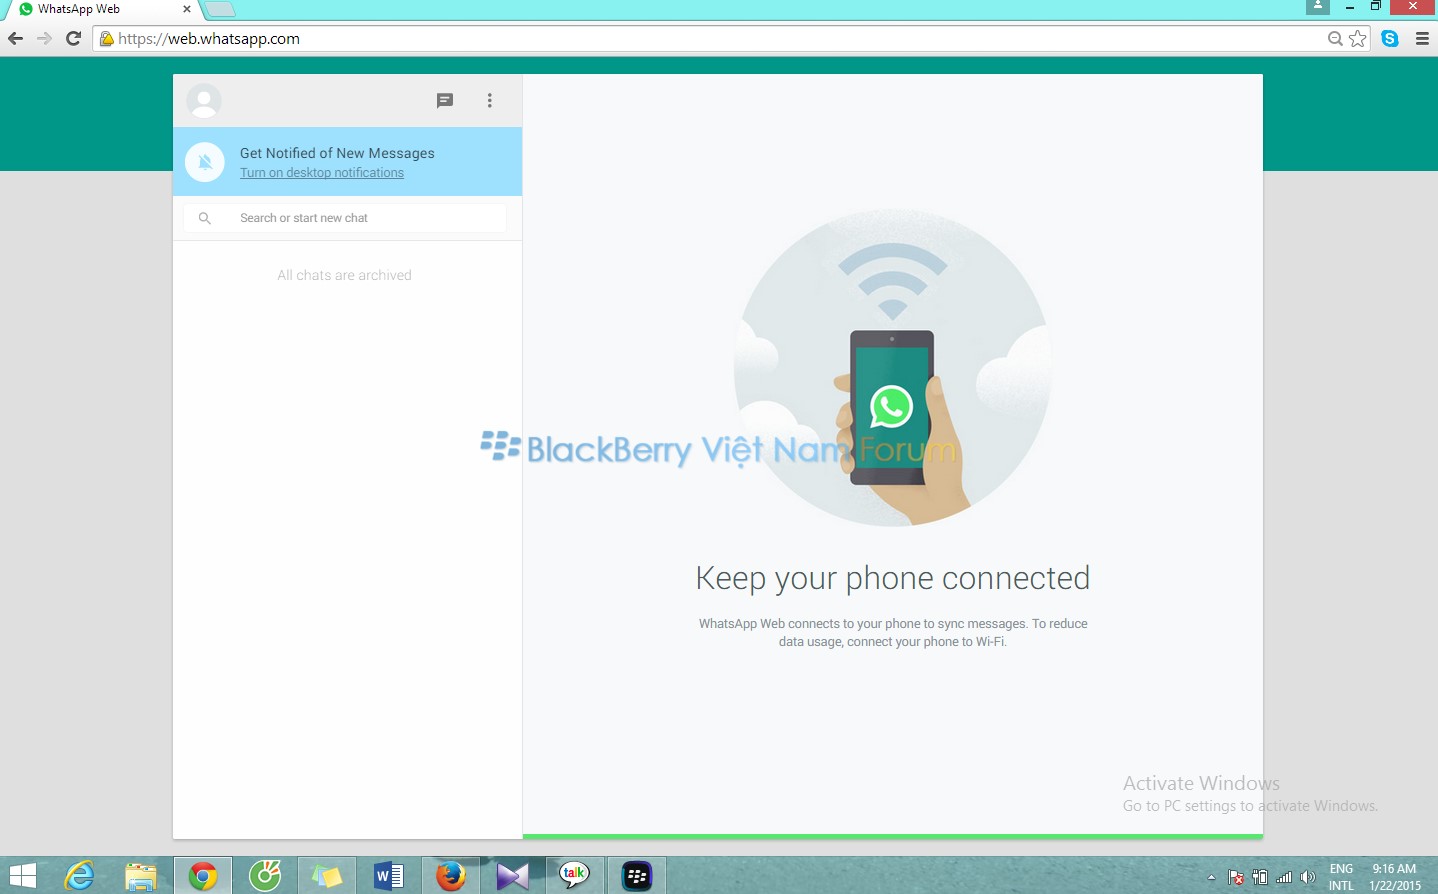1438x894 pixels.
Task: Click the ENG INTL language indicator
Action: 1341,877
